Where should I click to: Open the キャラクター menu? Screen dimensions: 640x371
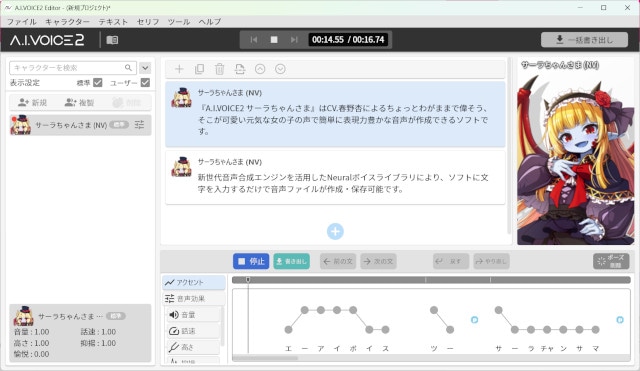[x=67, y=22]
